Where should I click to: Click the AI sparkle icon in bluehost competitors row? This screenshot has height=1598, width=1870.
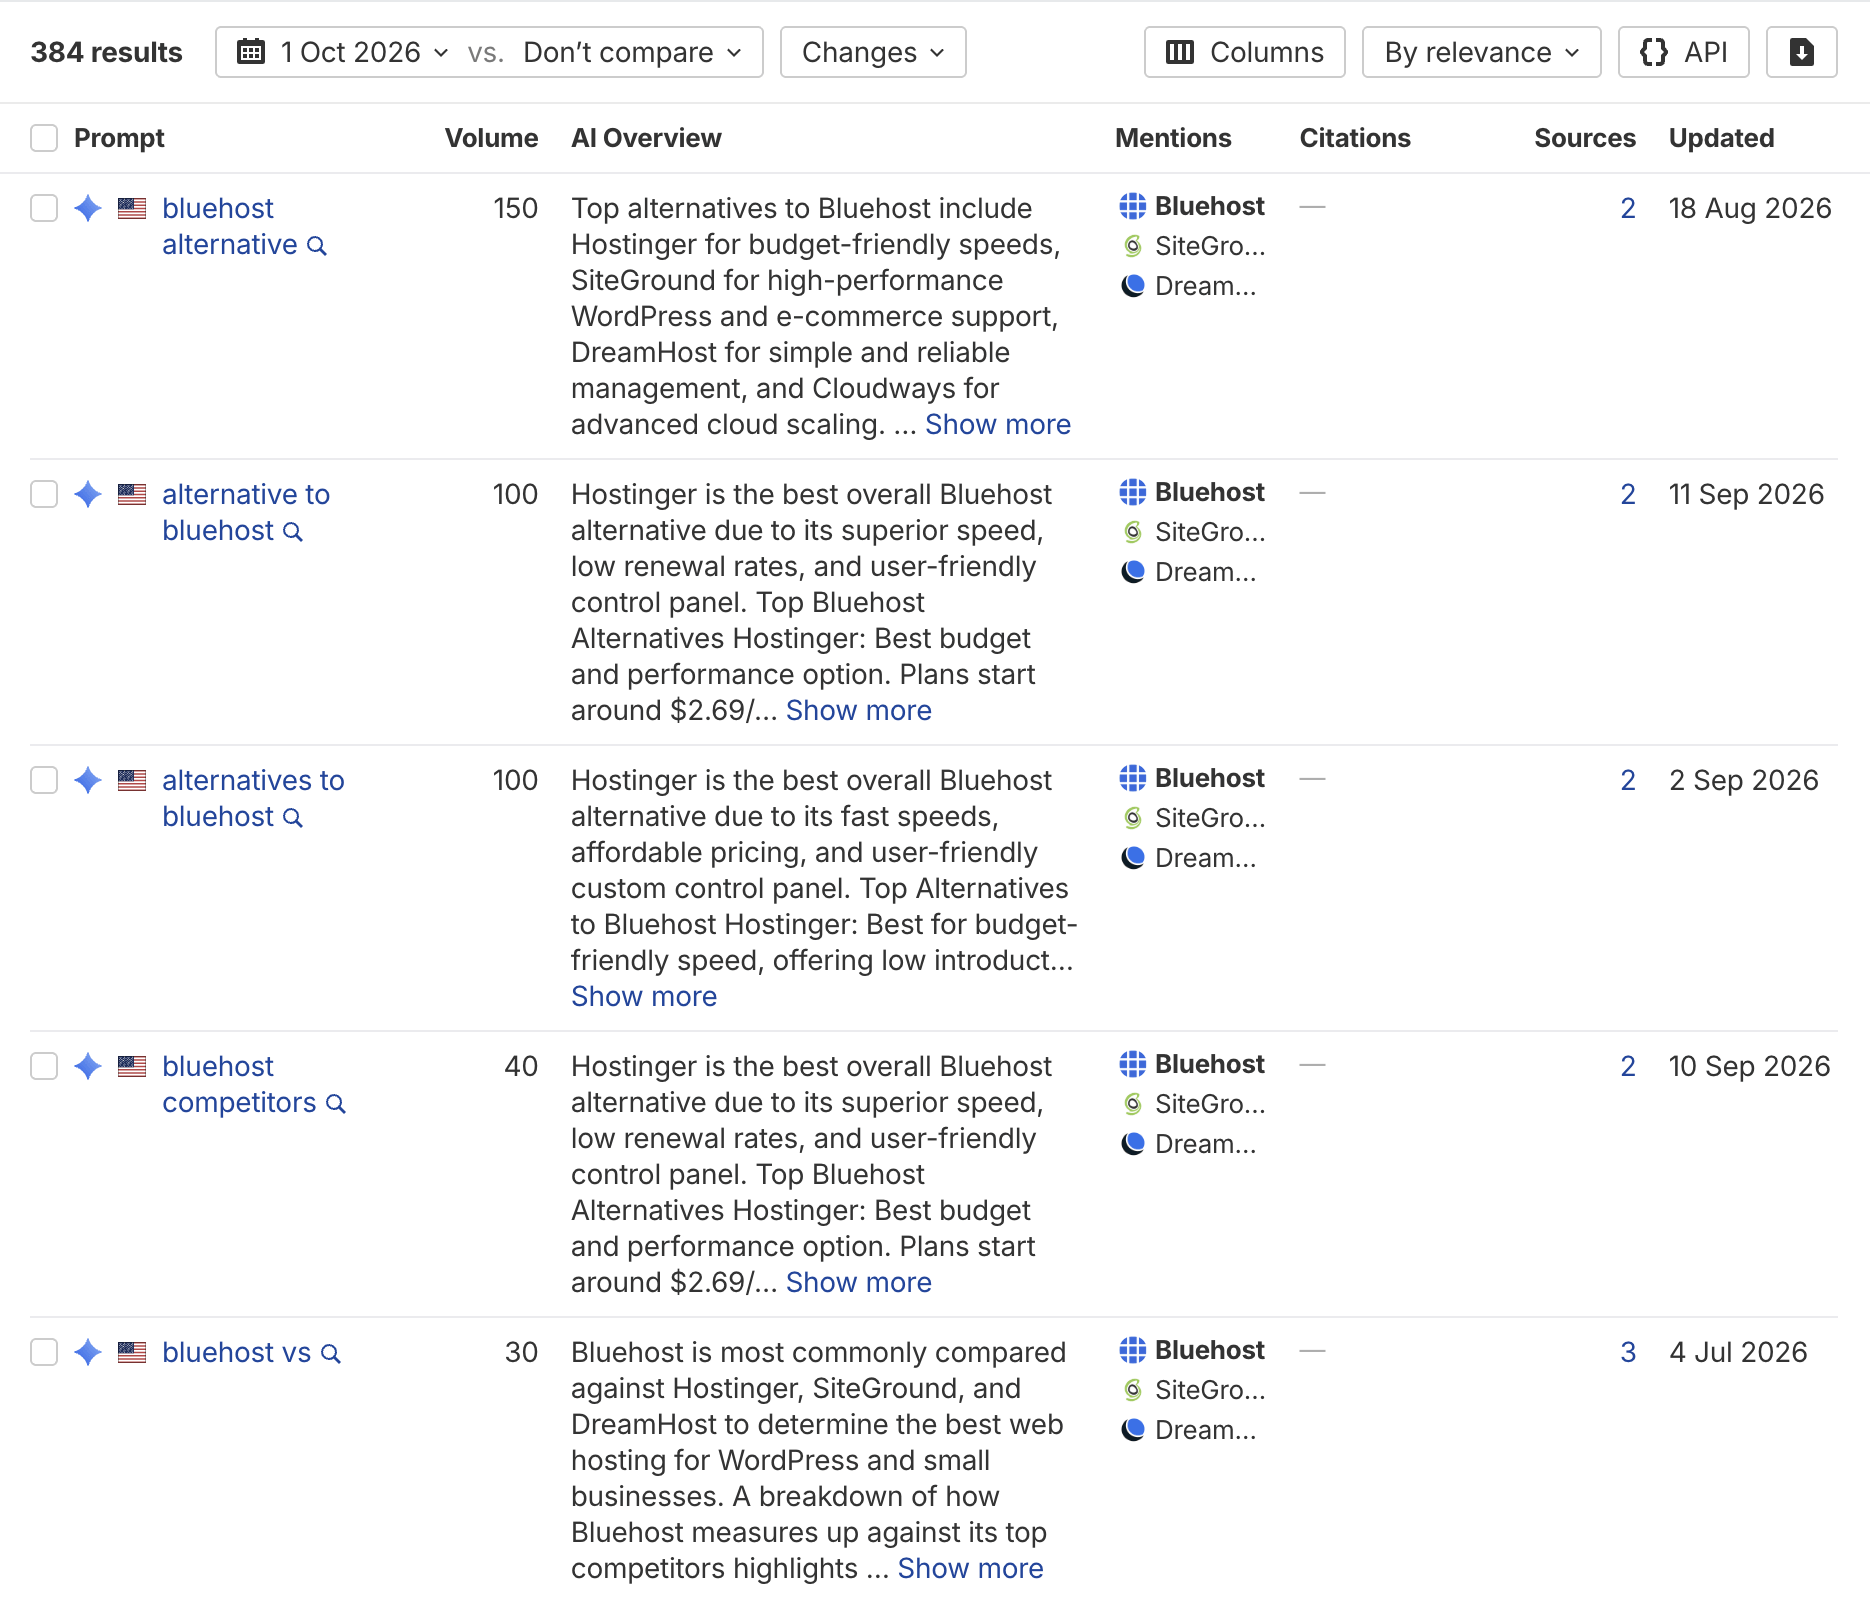[x=88, y=1066]
